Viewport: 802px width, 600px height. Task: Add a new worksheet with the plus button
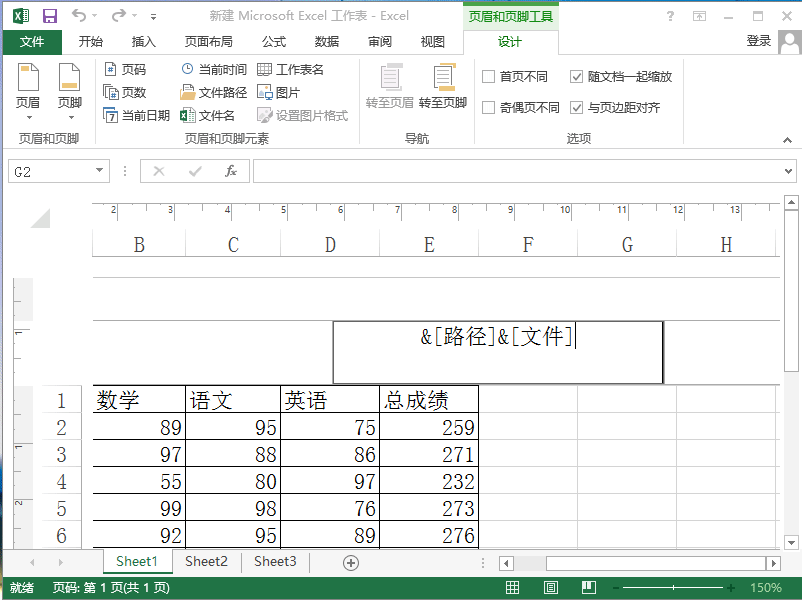click(350, 562)
